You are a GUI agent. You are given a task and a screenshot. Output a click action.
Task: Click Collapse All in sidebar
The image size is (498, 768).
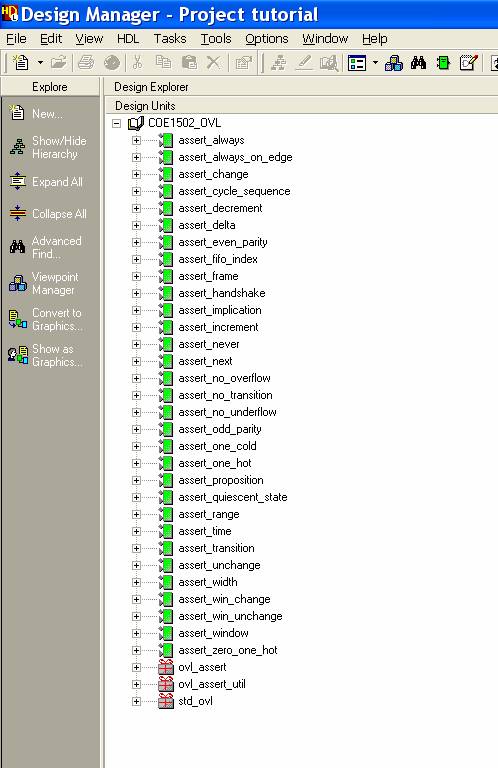coord(48,214)
